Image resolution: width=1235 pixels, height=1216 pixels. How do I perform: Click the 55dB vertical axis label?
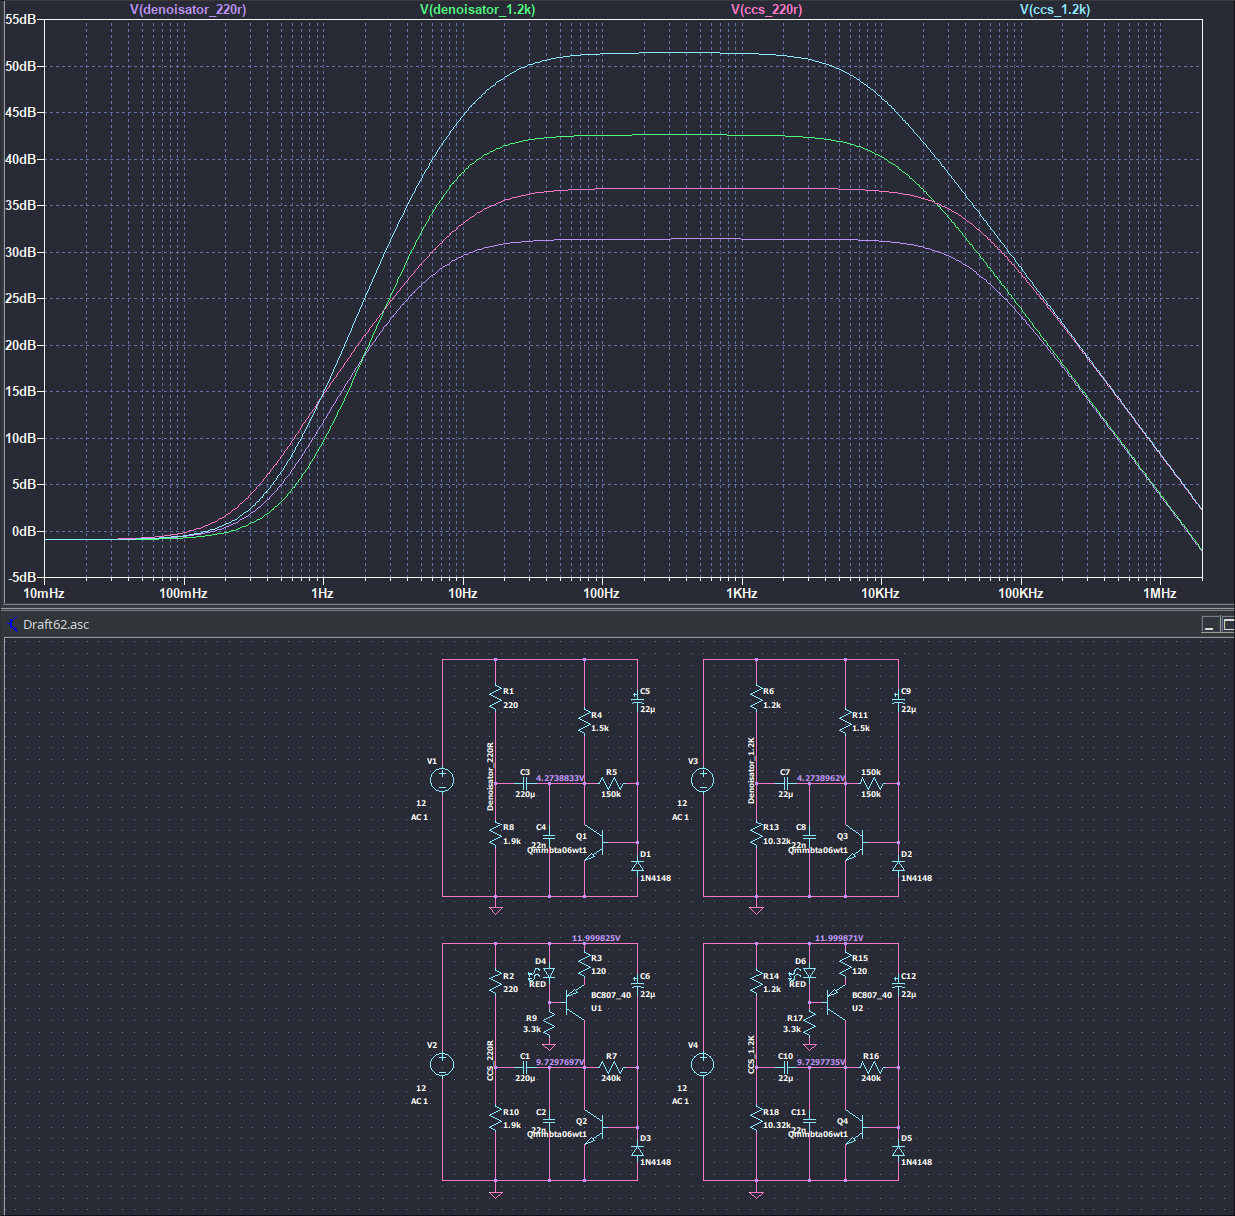pyautogui.click(x=21, y=20)
